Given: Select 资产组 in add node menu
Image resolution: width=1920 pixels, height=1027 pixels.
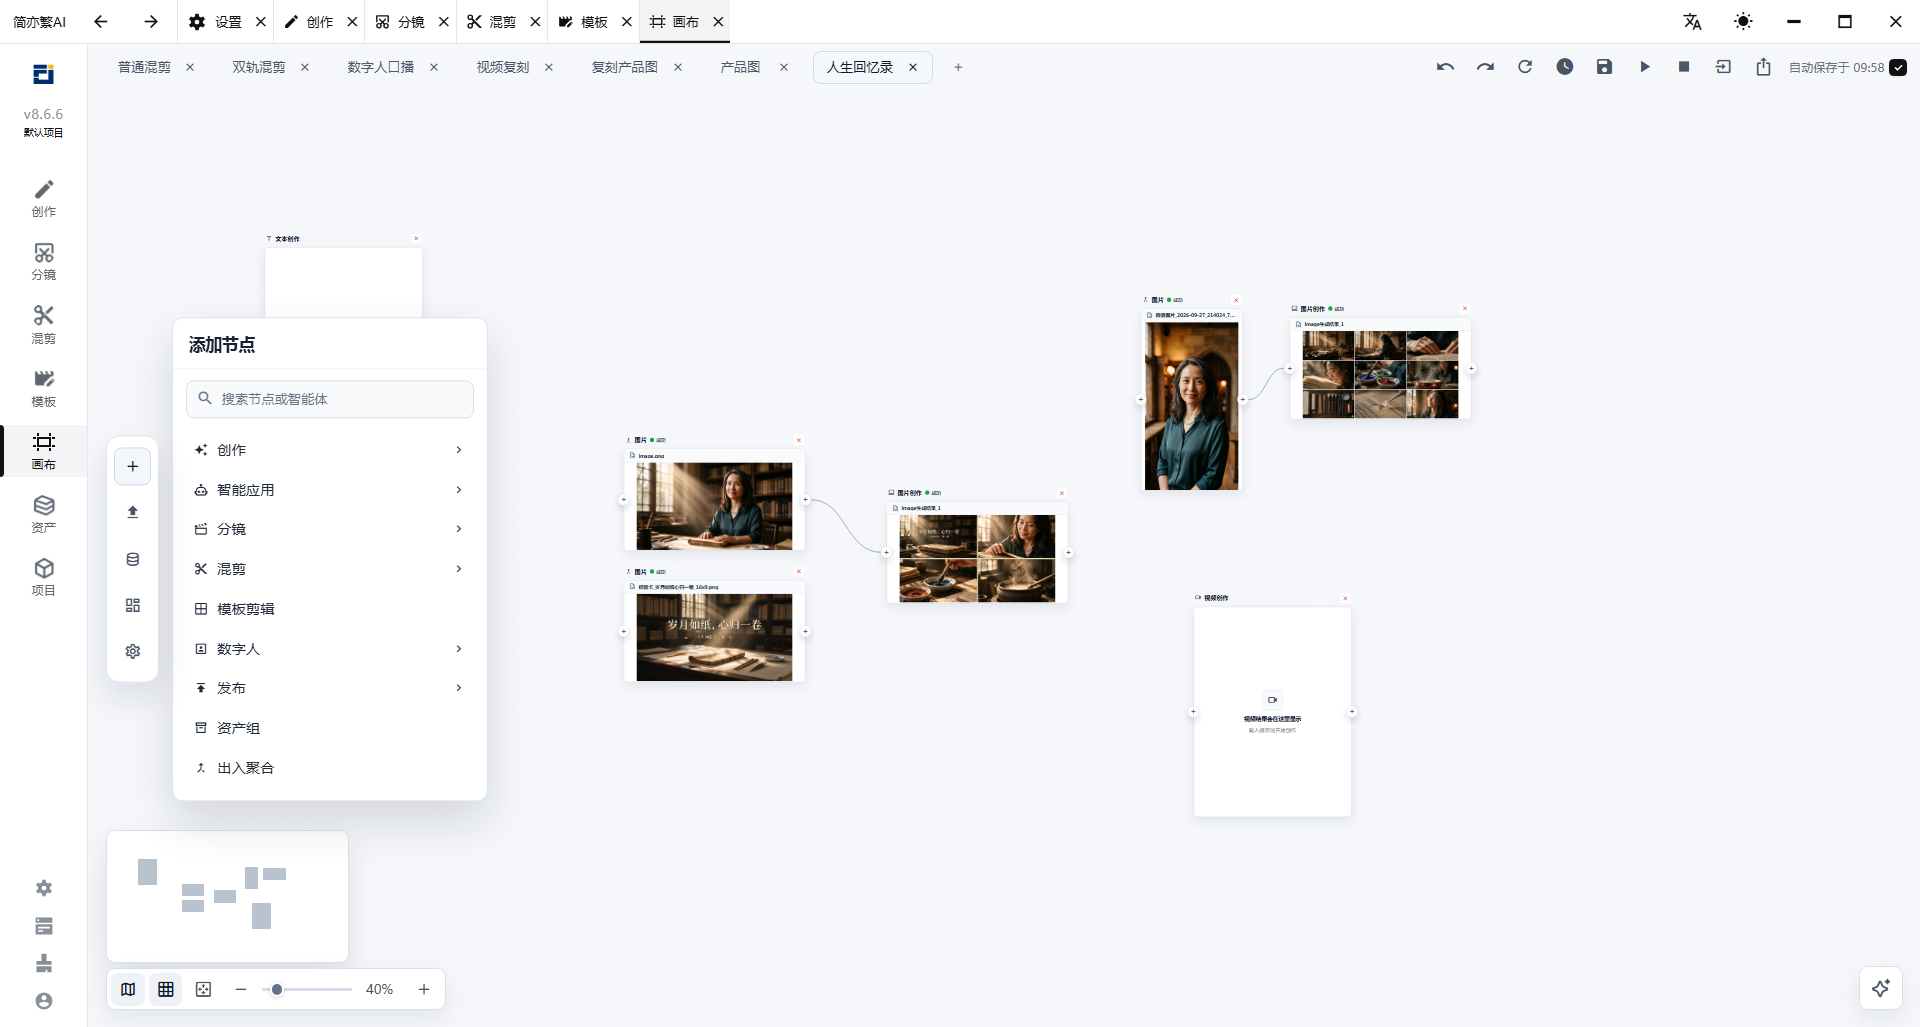Looking at the screenshot, I should [330, 728].
